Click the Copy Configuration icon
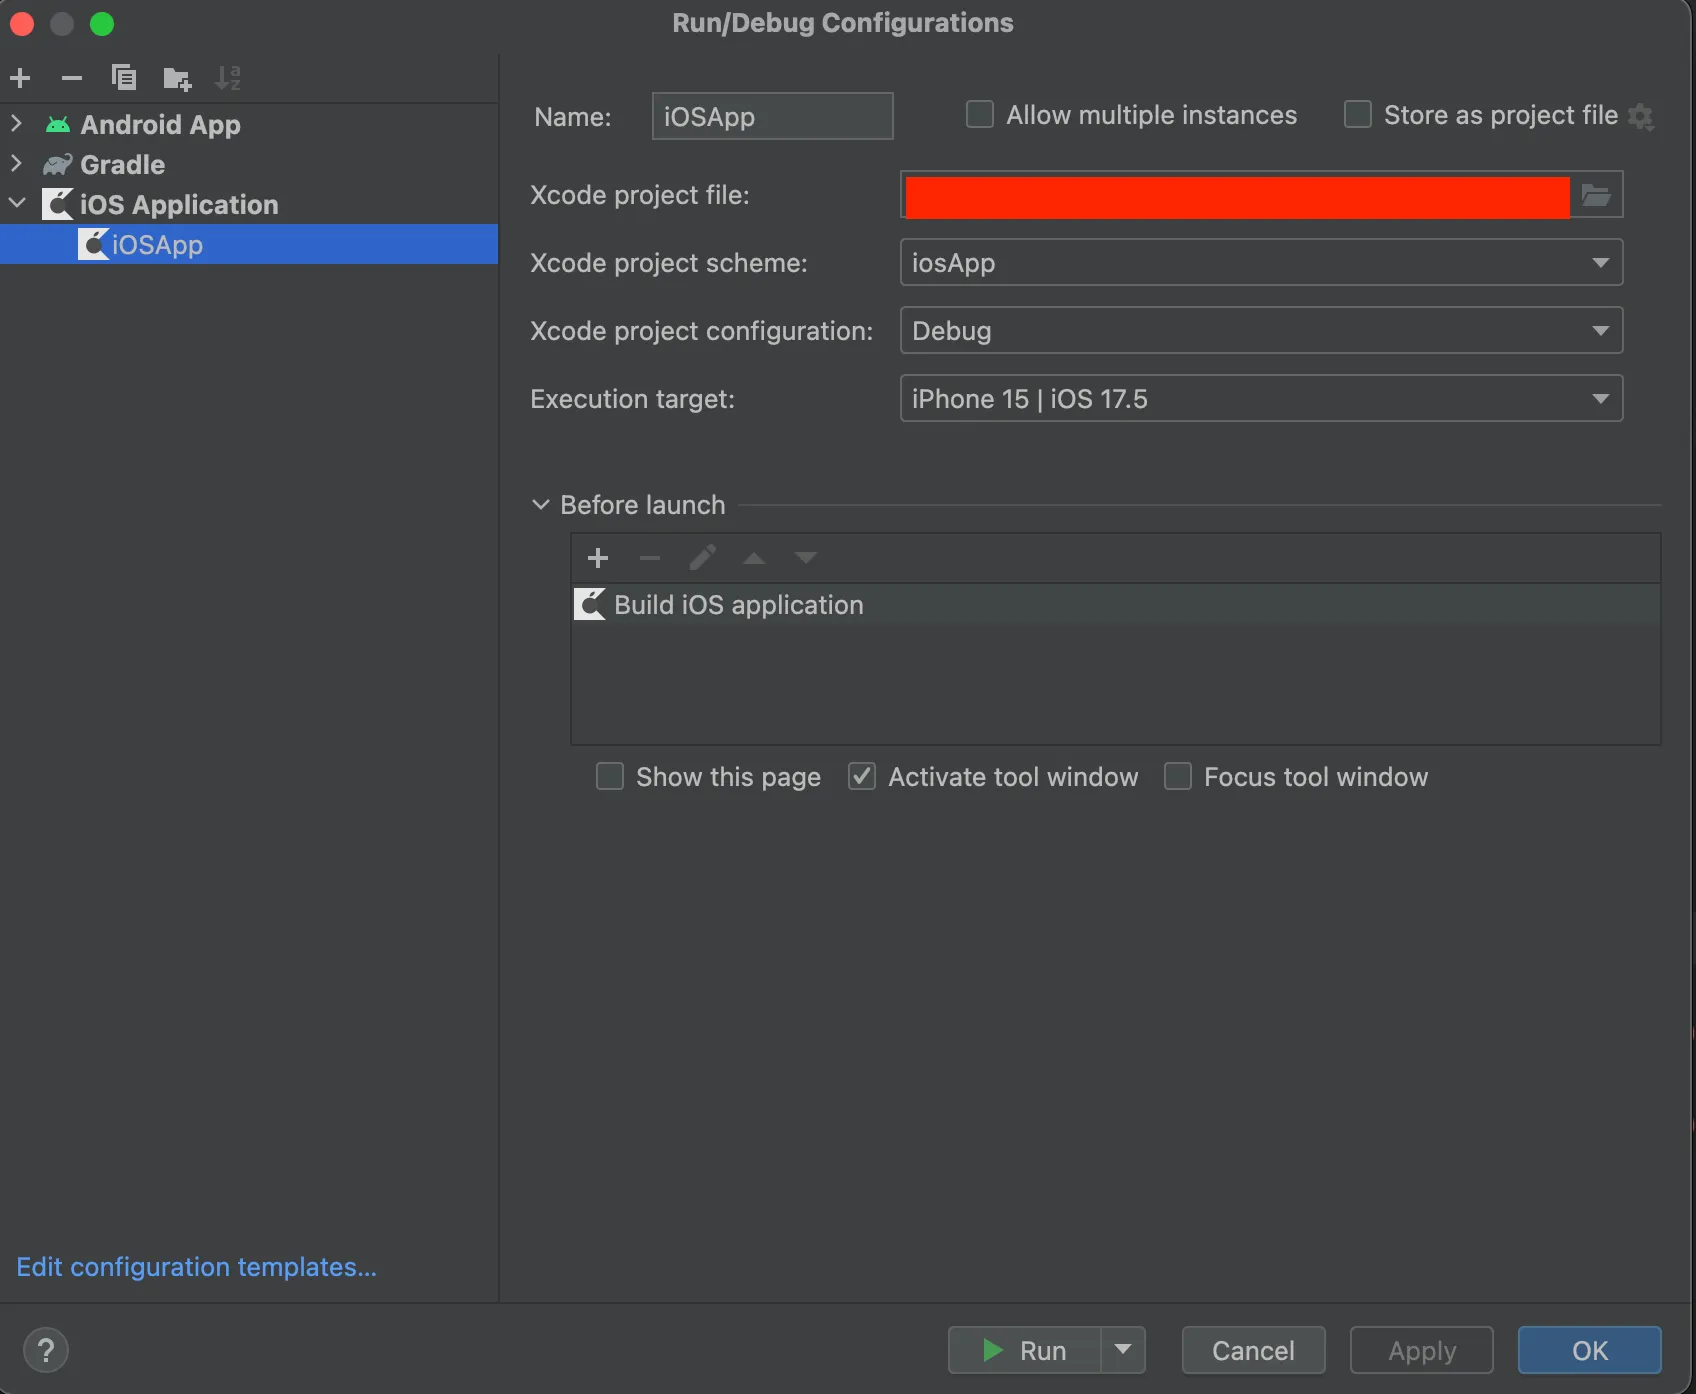This screenshot has width=1696, height=1394. 124,78
